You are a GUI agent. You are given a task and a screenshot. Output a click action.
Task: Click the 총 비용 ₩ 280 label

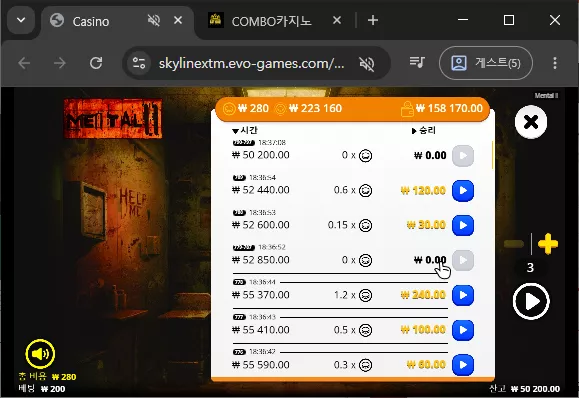(47, 377)
